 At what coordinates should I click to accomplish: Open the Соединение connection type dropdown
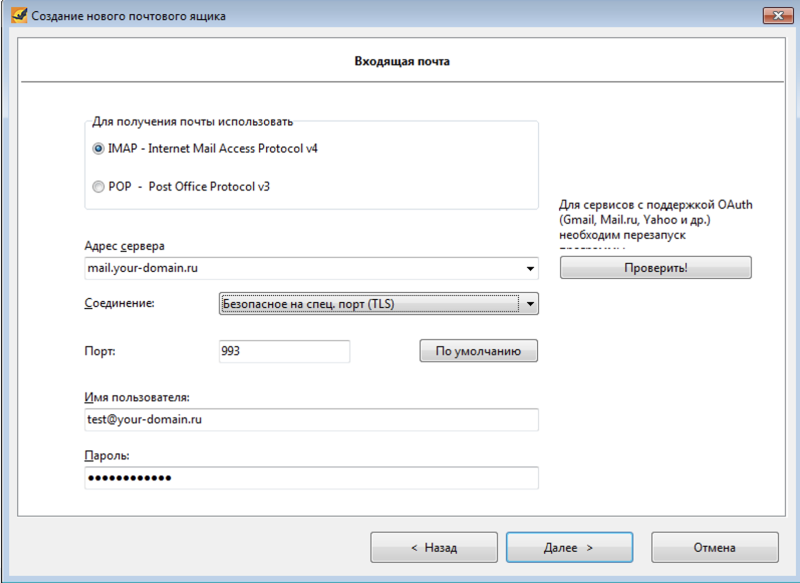pos(378,304)
